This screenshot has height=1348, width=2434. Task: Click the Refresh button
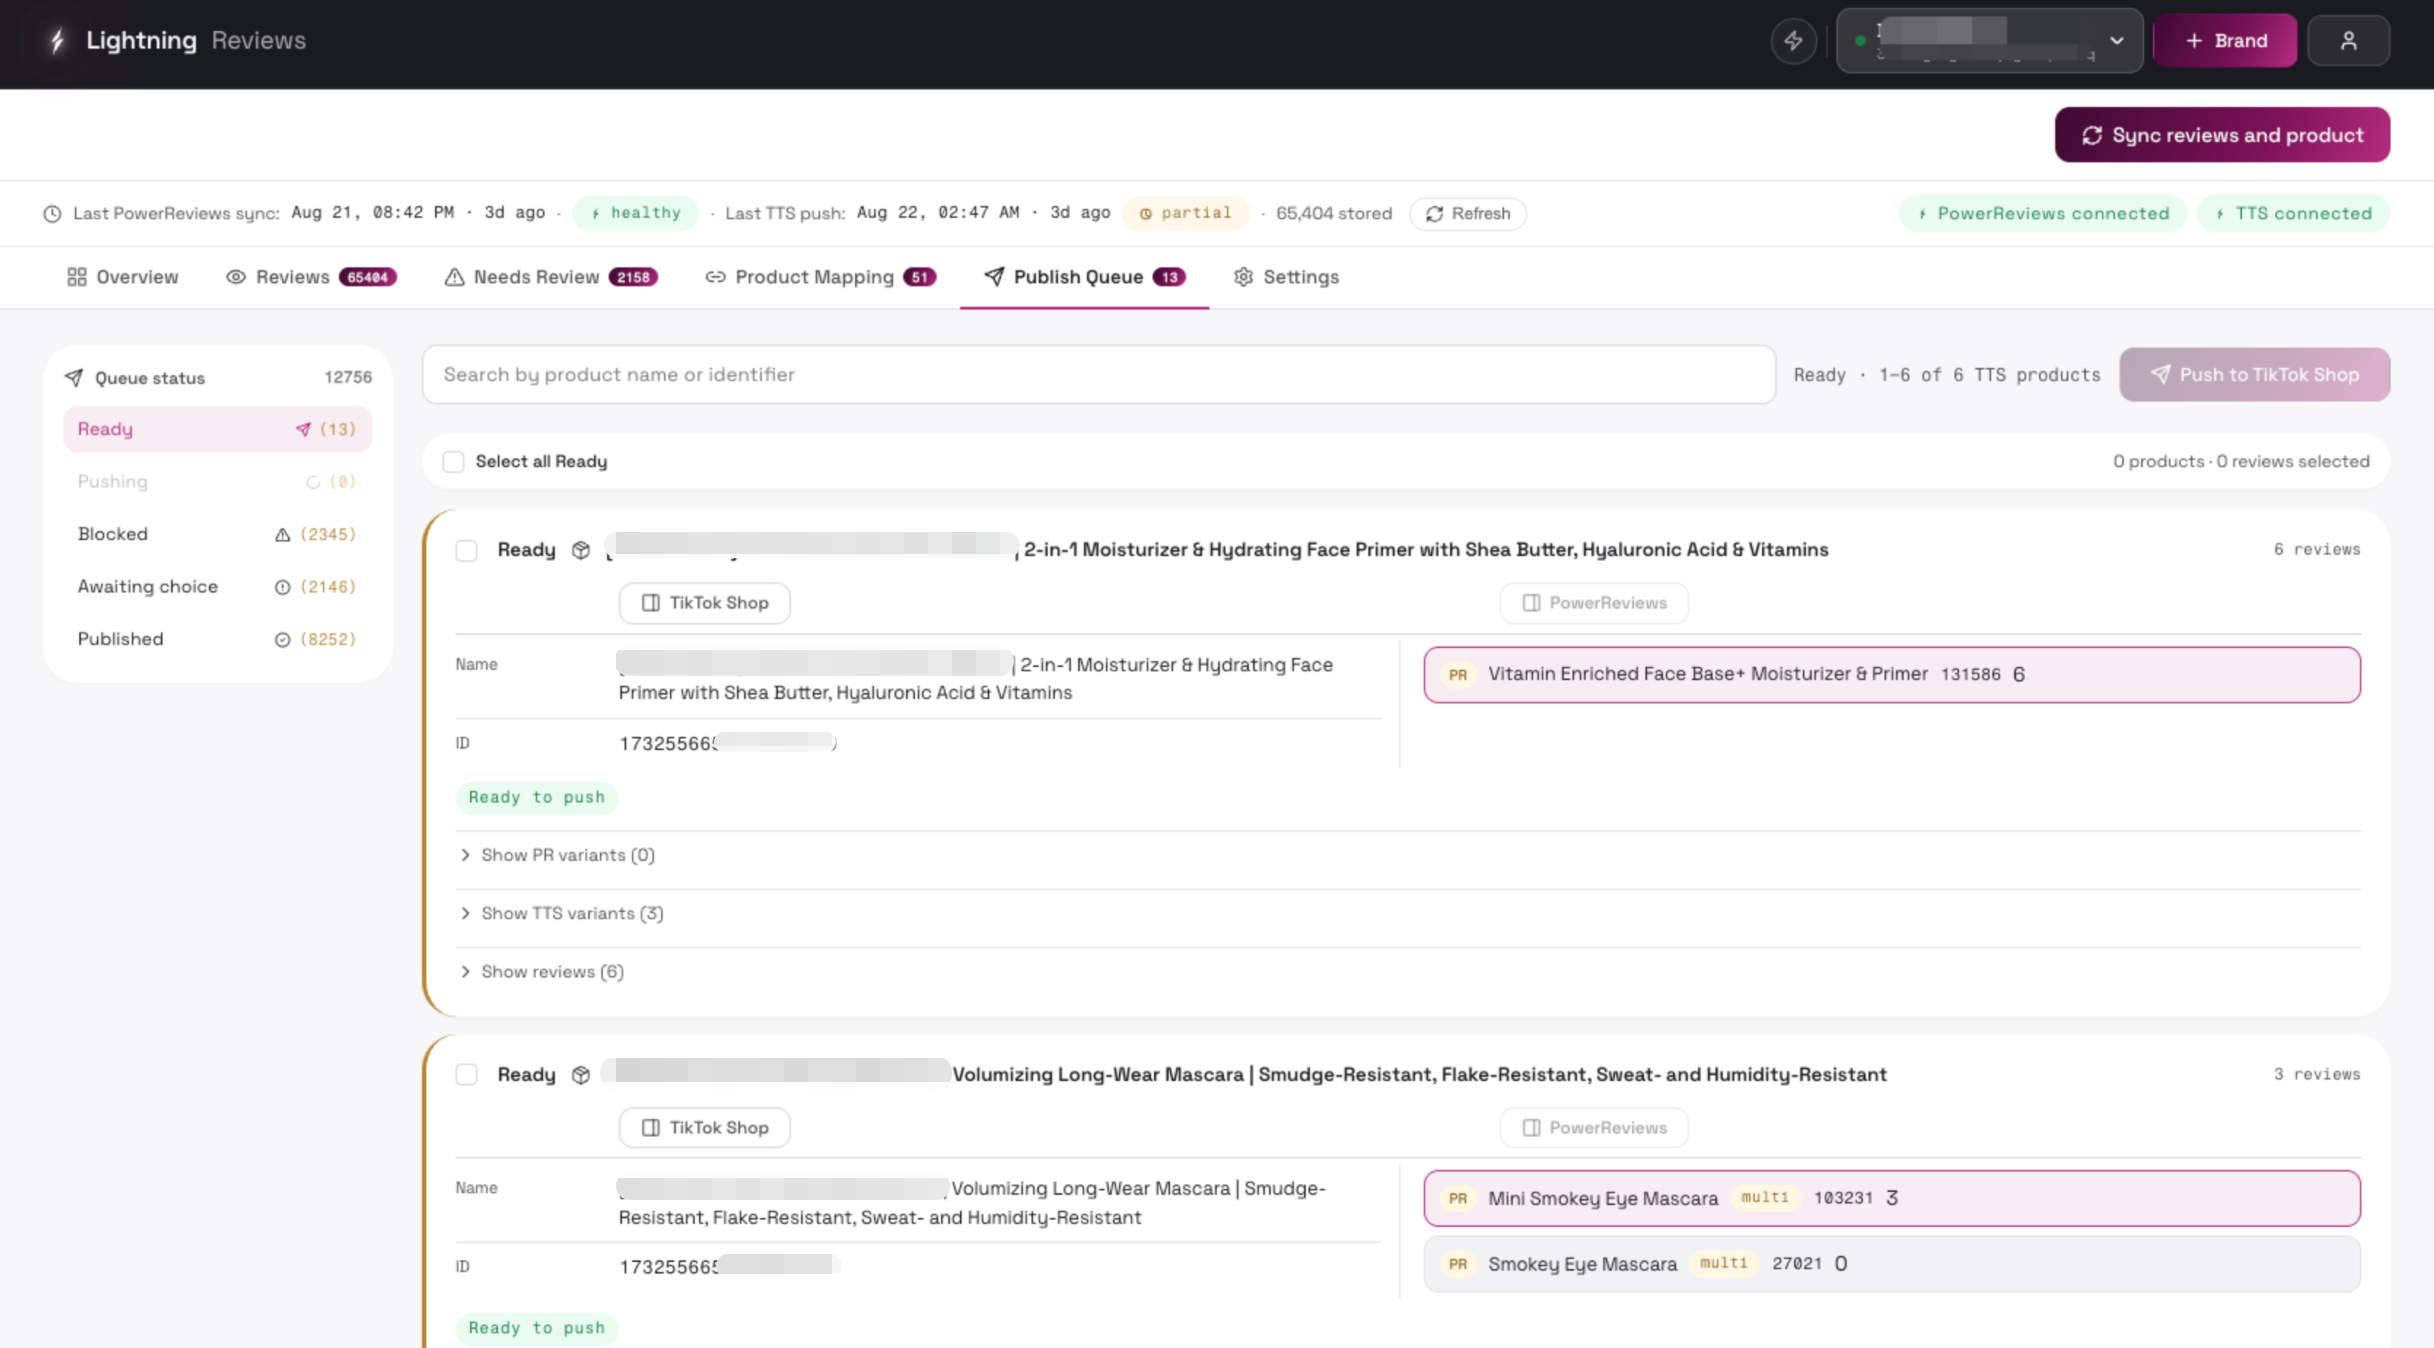point(1467,214)
